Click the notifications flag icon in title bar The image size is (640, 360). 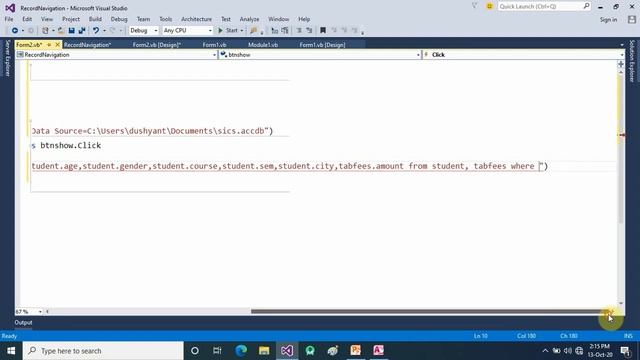(474, 6)
